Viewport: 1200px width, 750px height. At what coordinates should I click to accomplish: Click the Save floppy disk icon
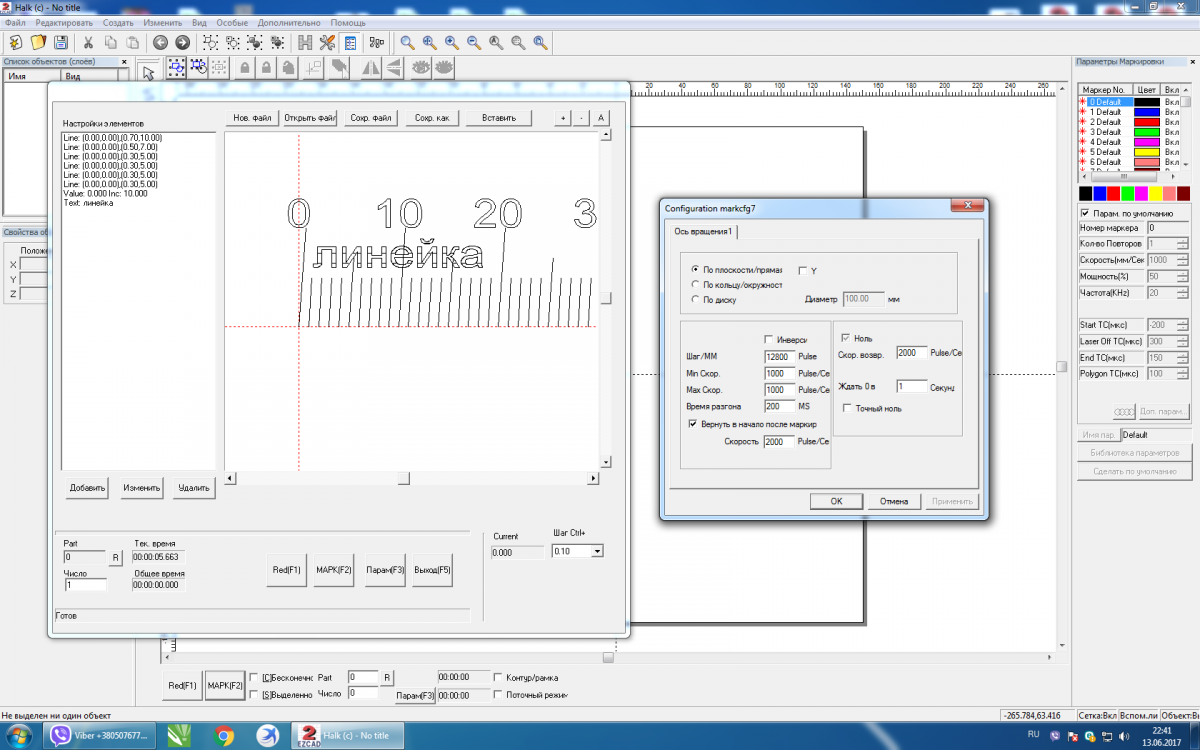point(61,42)
